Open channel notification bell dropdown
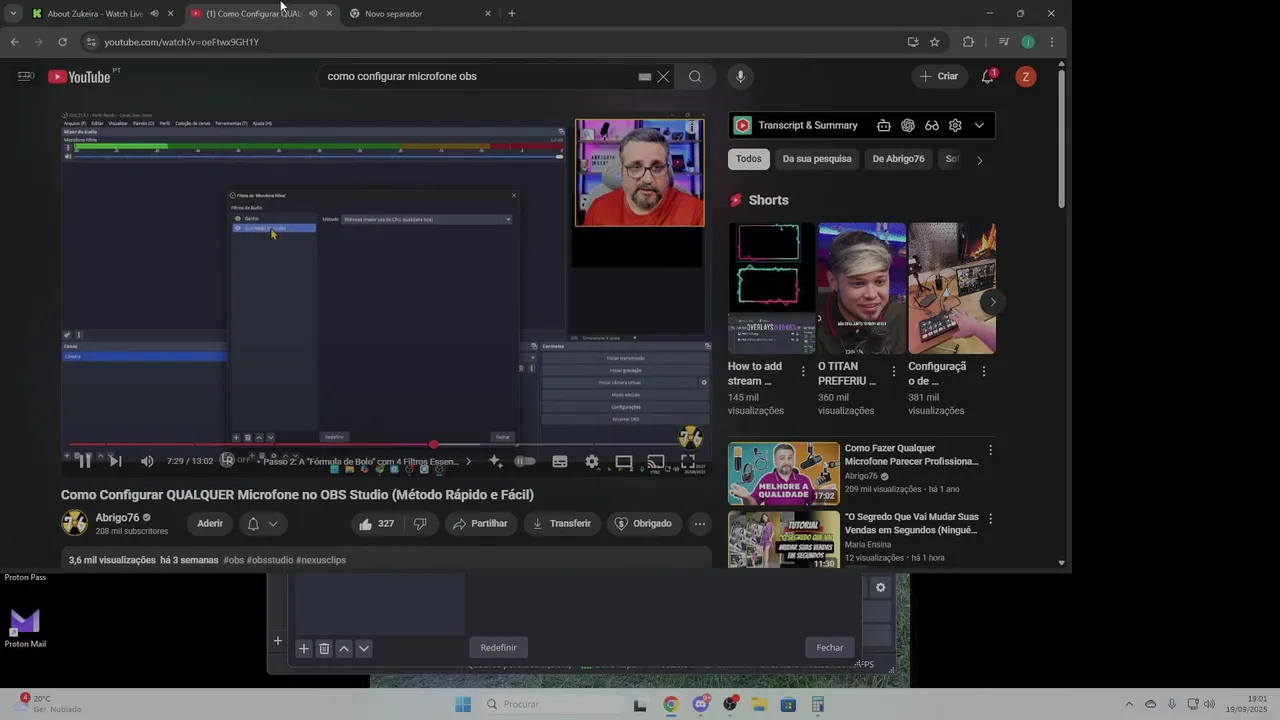Screen dimensions: 1280x720 [262, 524]
